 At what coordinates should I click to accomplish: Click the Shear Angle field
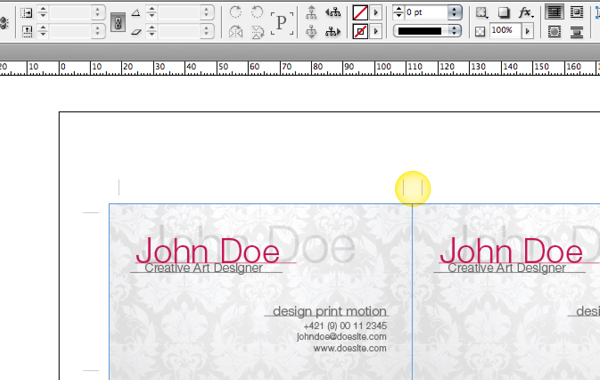(180, 31)
